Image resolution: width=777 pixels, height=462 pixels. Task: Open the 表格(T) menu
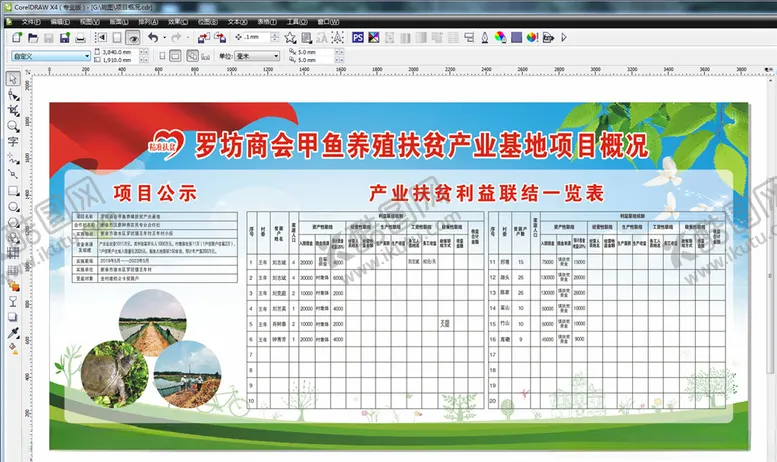tap(267, 22)
